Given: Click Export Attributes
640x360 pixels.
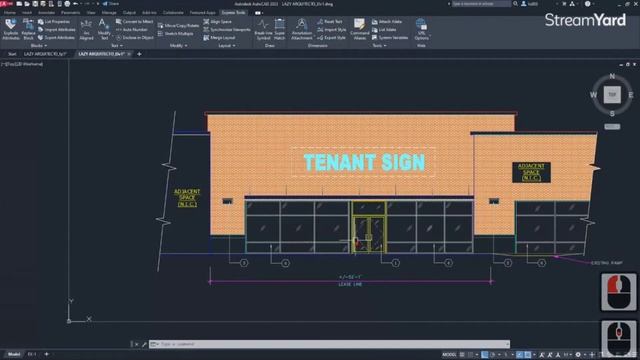Looking at the screenshot, I should click(56, 38).
